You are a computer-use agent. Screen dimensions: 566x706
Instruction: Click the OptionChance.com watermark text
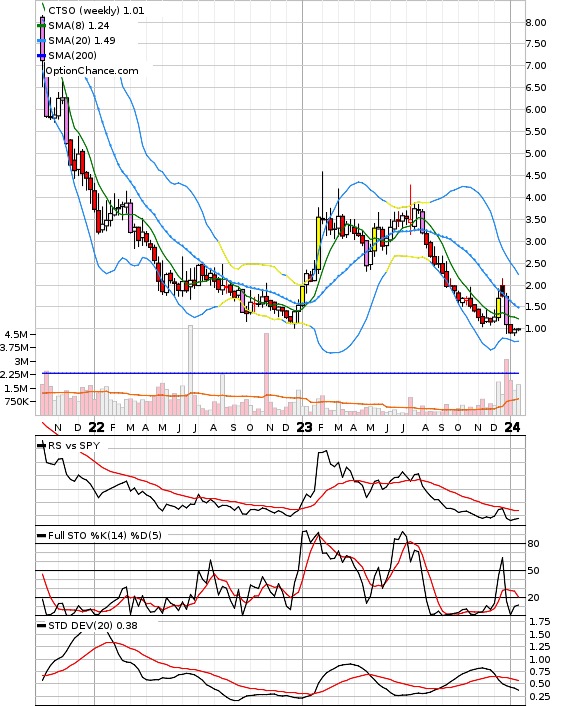92,71
